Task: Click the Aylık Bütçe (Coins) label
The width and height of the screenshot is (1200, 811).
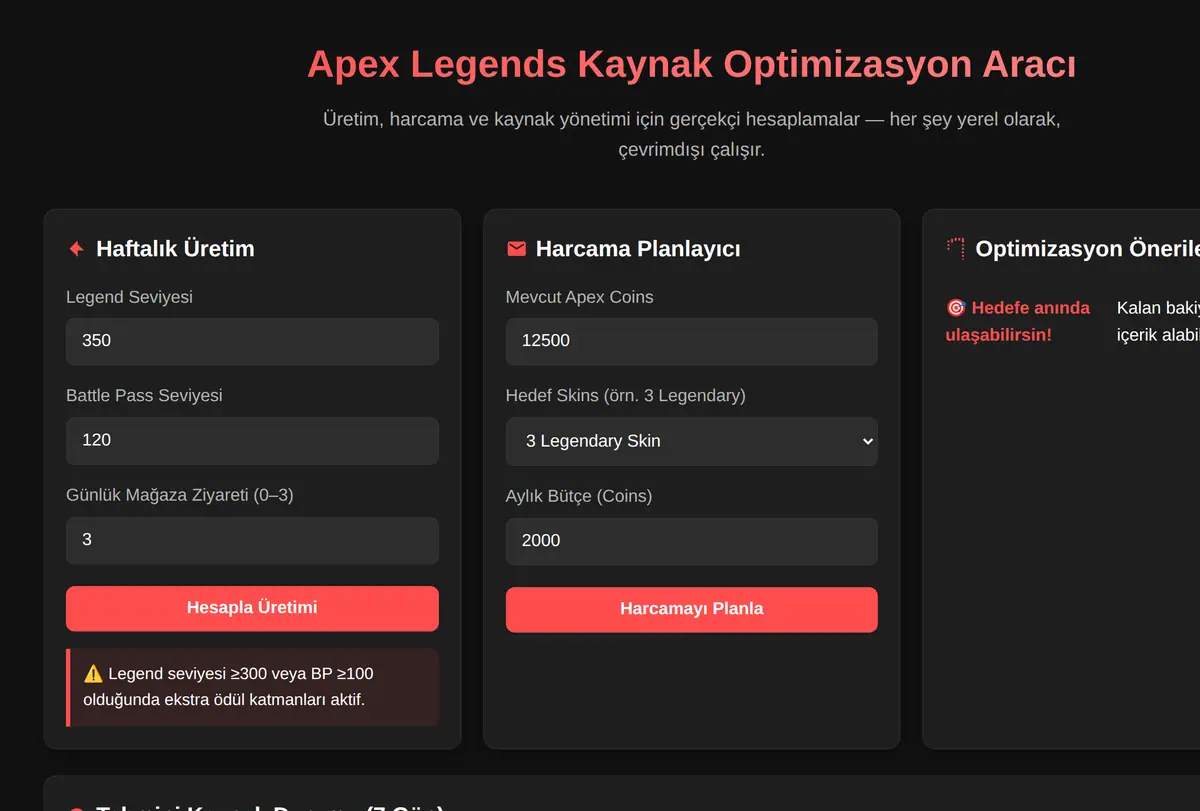Action: (x=579, y=496)
